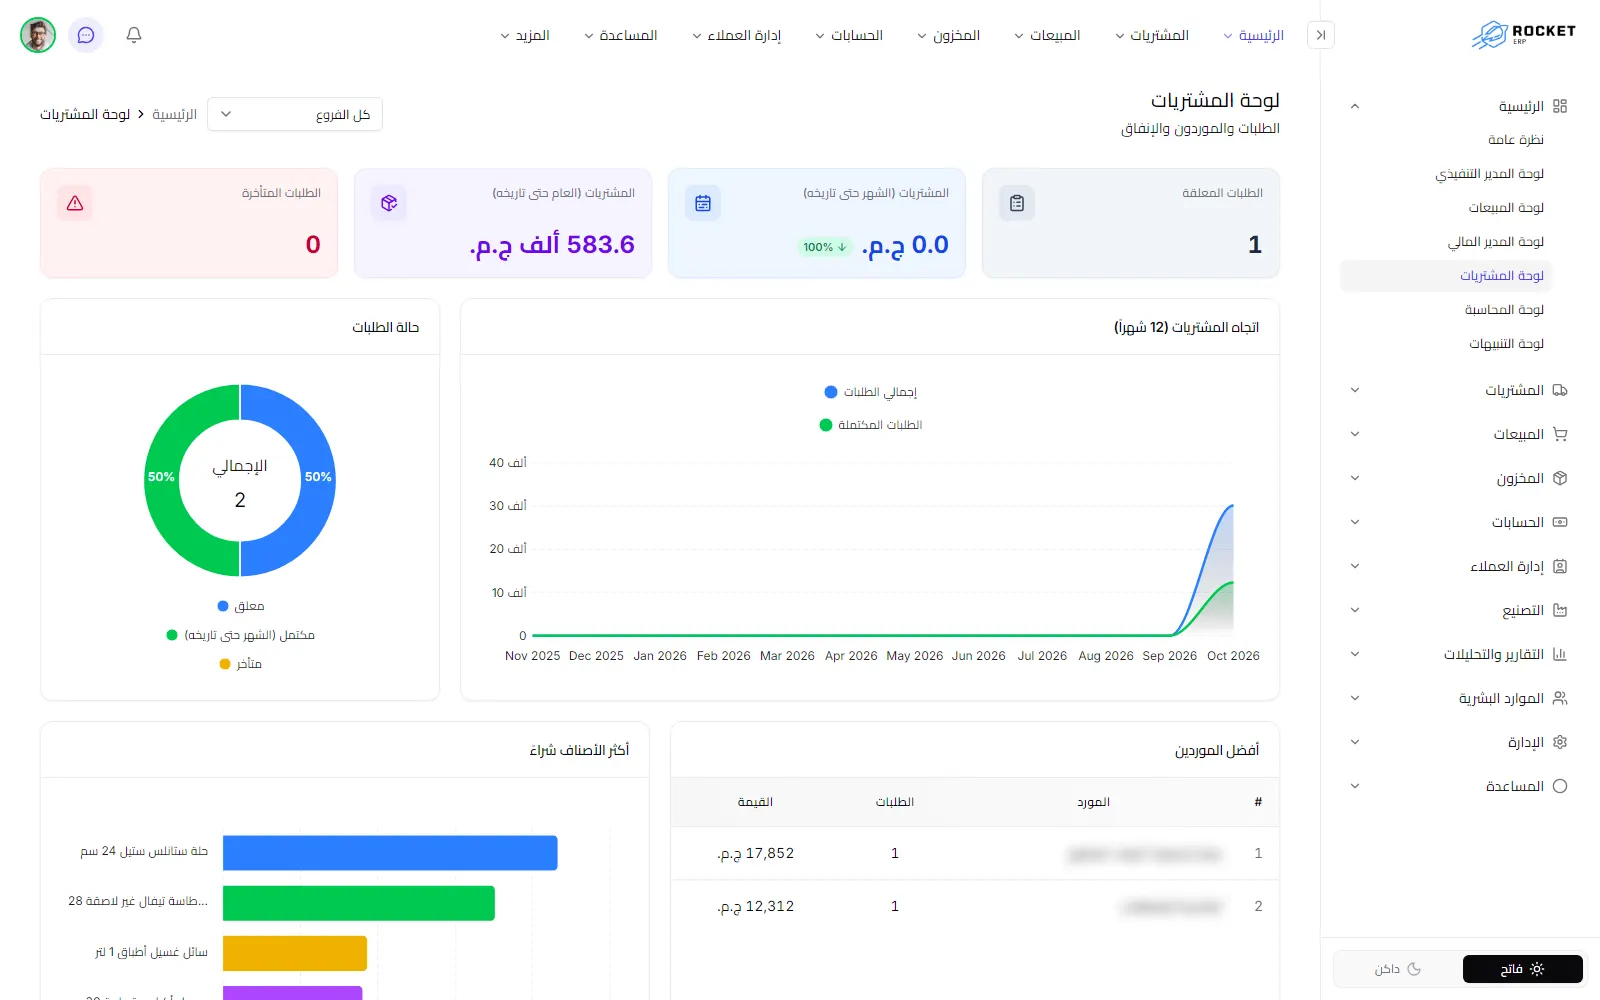Expand the المشتريات sidebar section

[x=1355, y=390]
